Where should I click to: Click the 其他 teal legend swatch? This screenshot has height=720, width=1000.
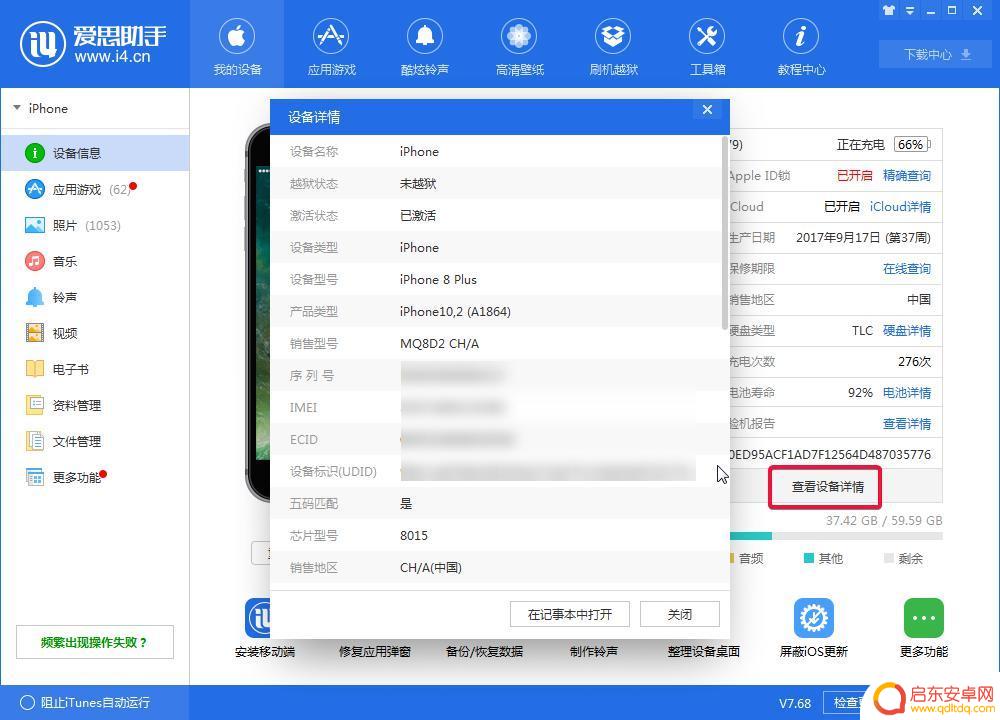808,558
